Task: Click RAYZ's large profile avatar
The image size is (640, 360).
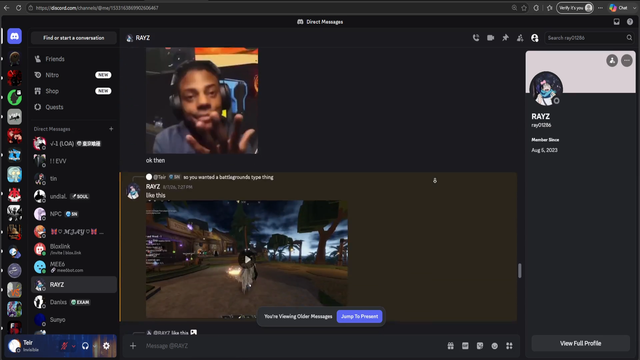Action: click(546, 89)
